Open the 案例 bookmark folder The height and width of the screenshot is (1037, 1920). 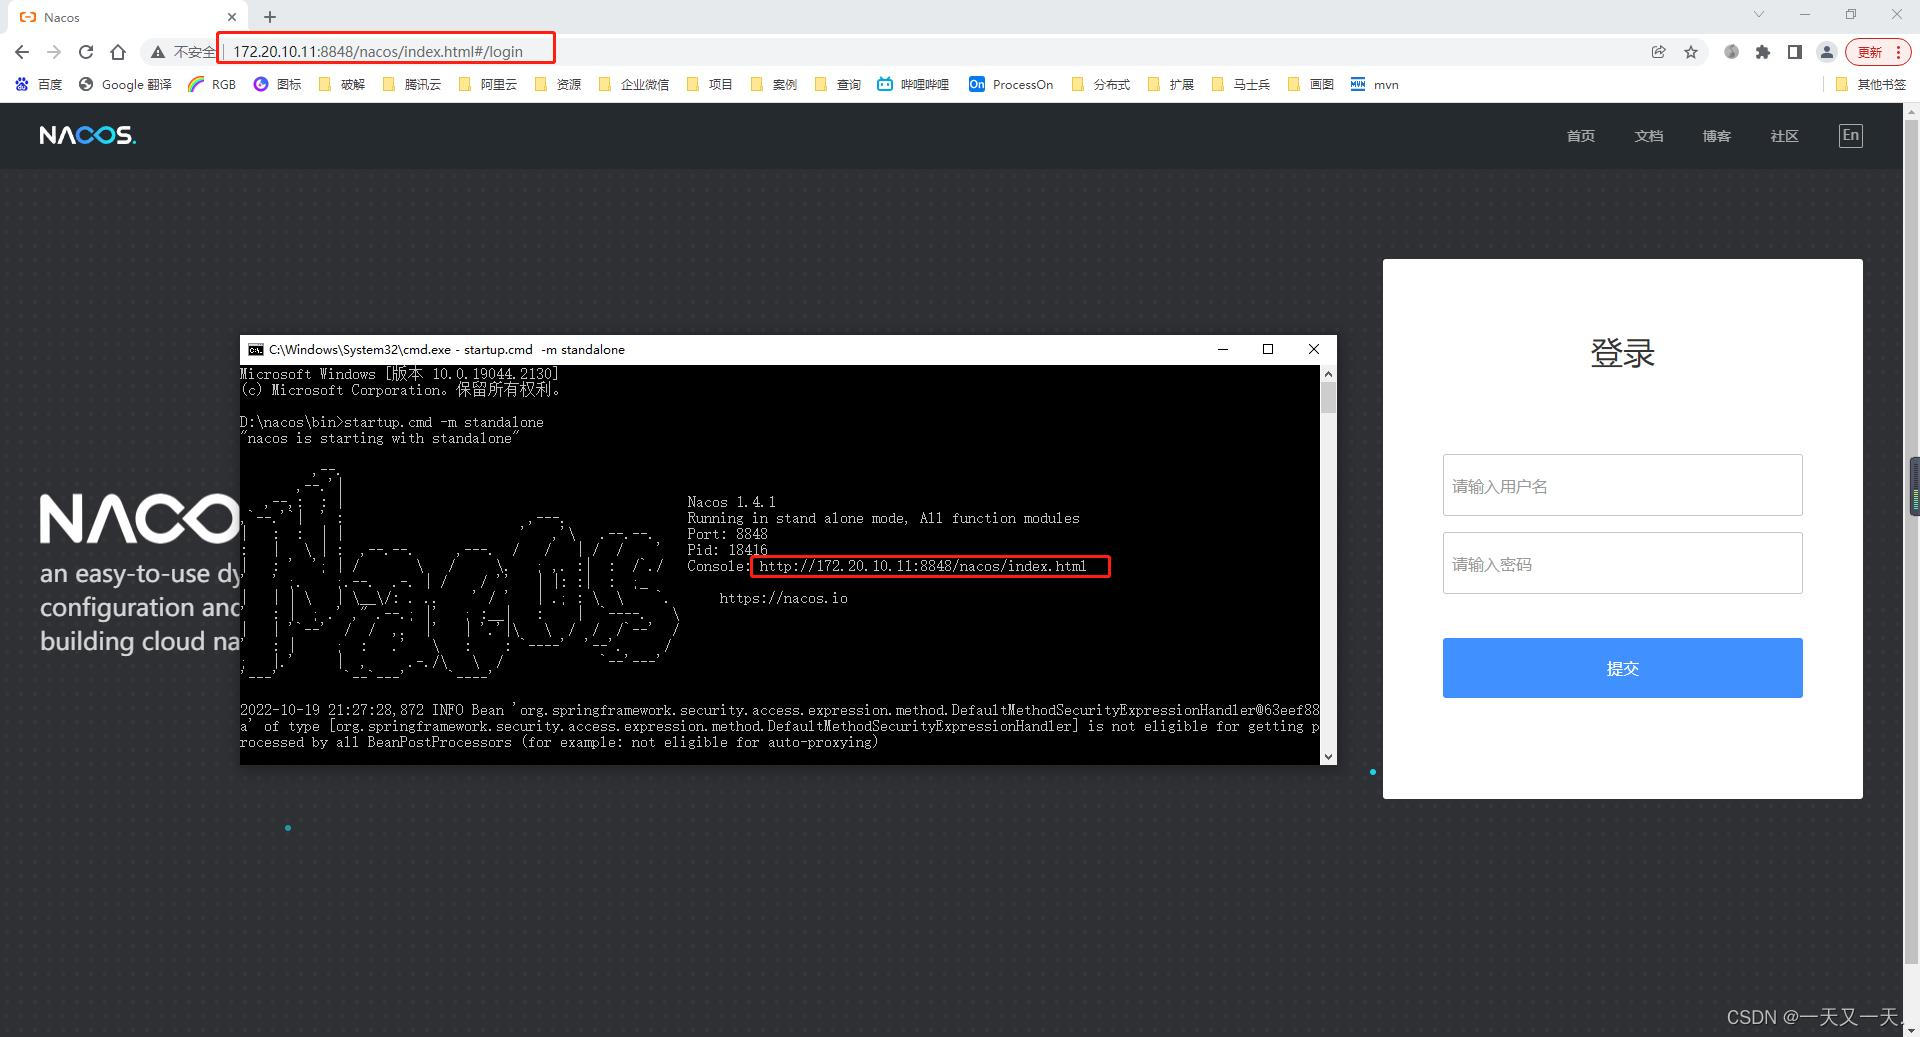774,84
